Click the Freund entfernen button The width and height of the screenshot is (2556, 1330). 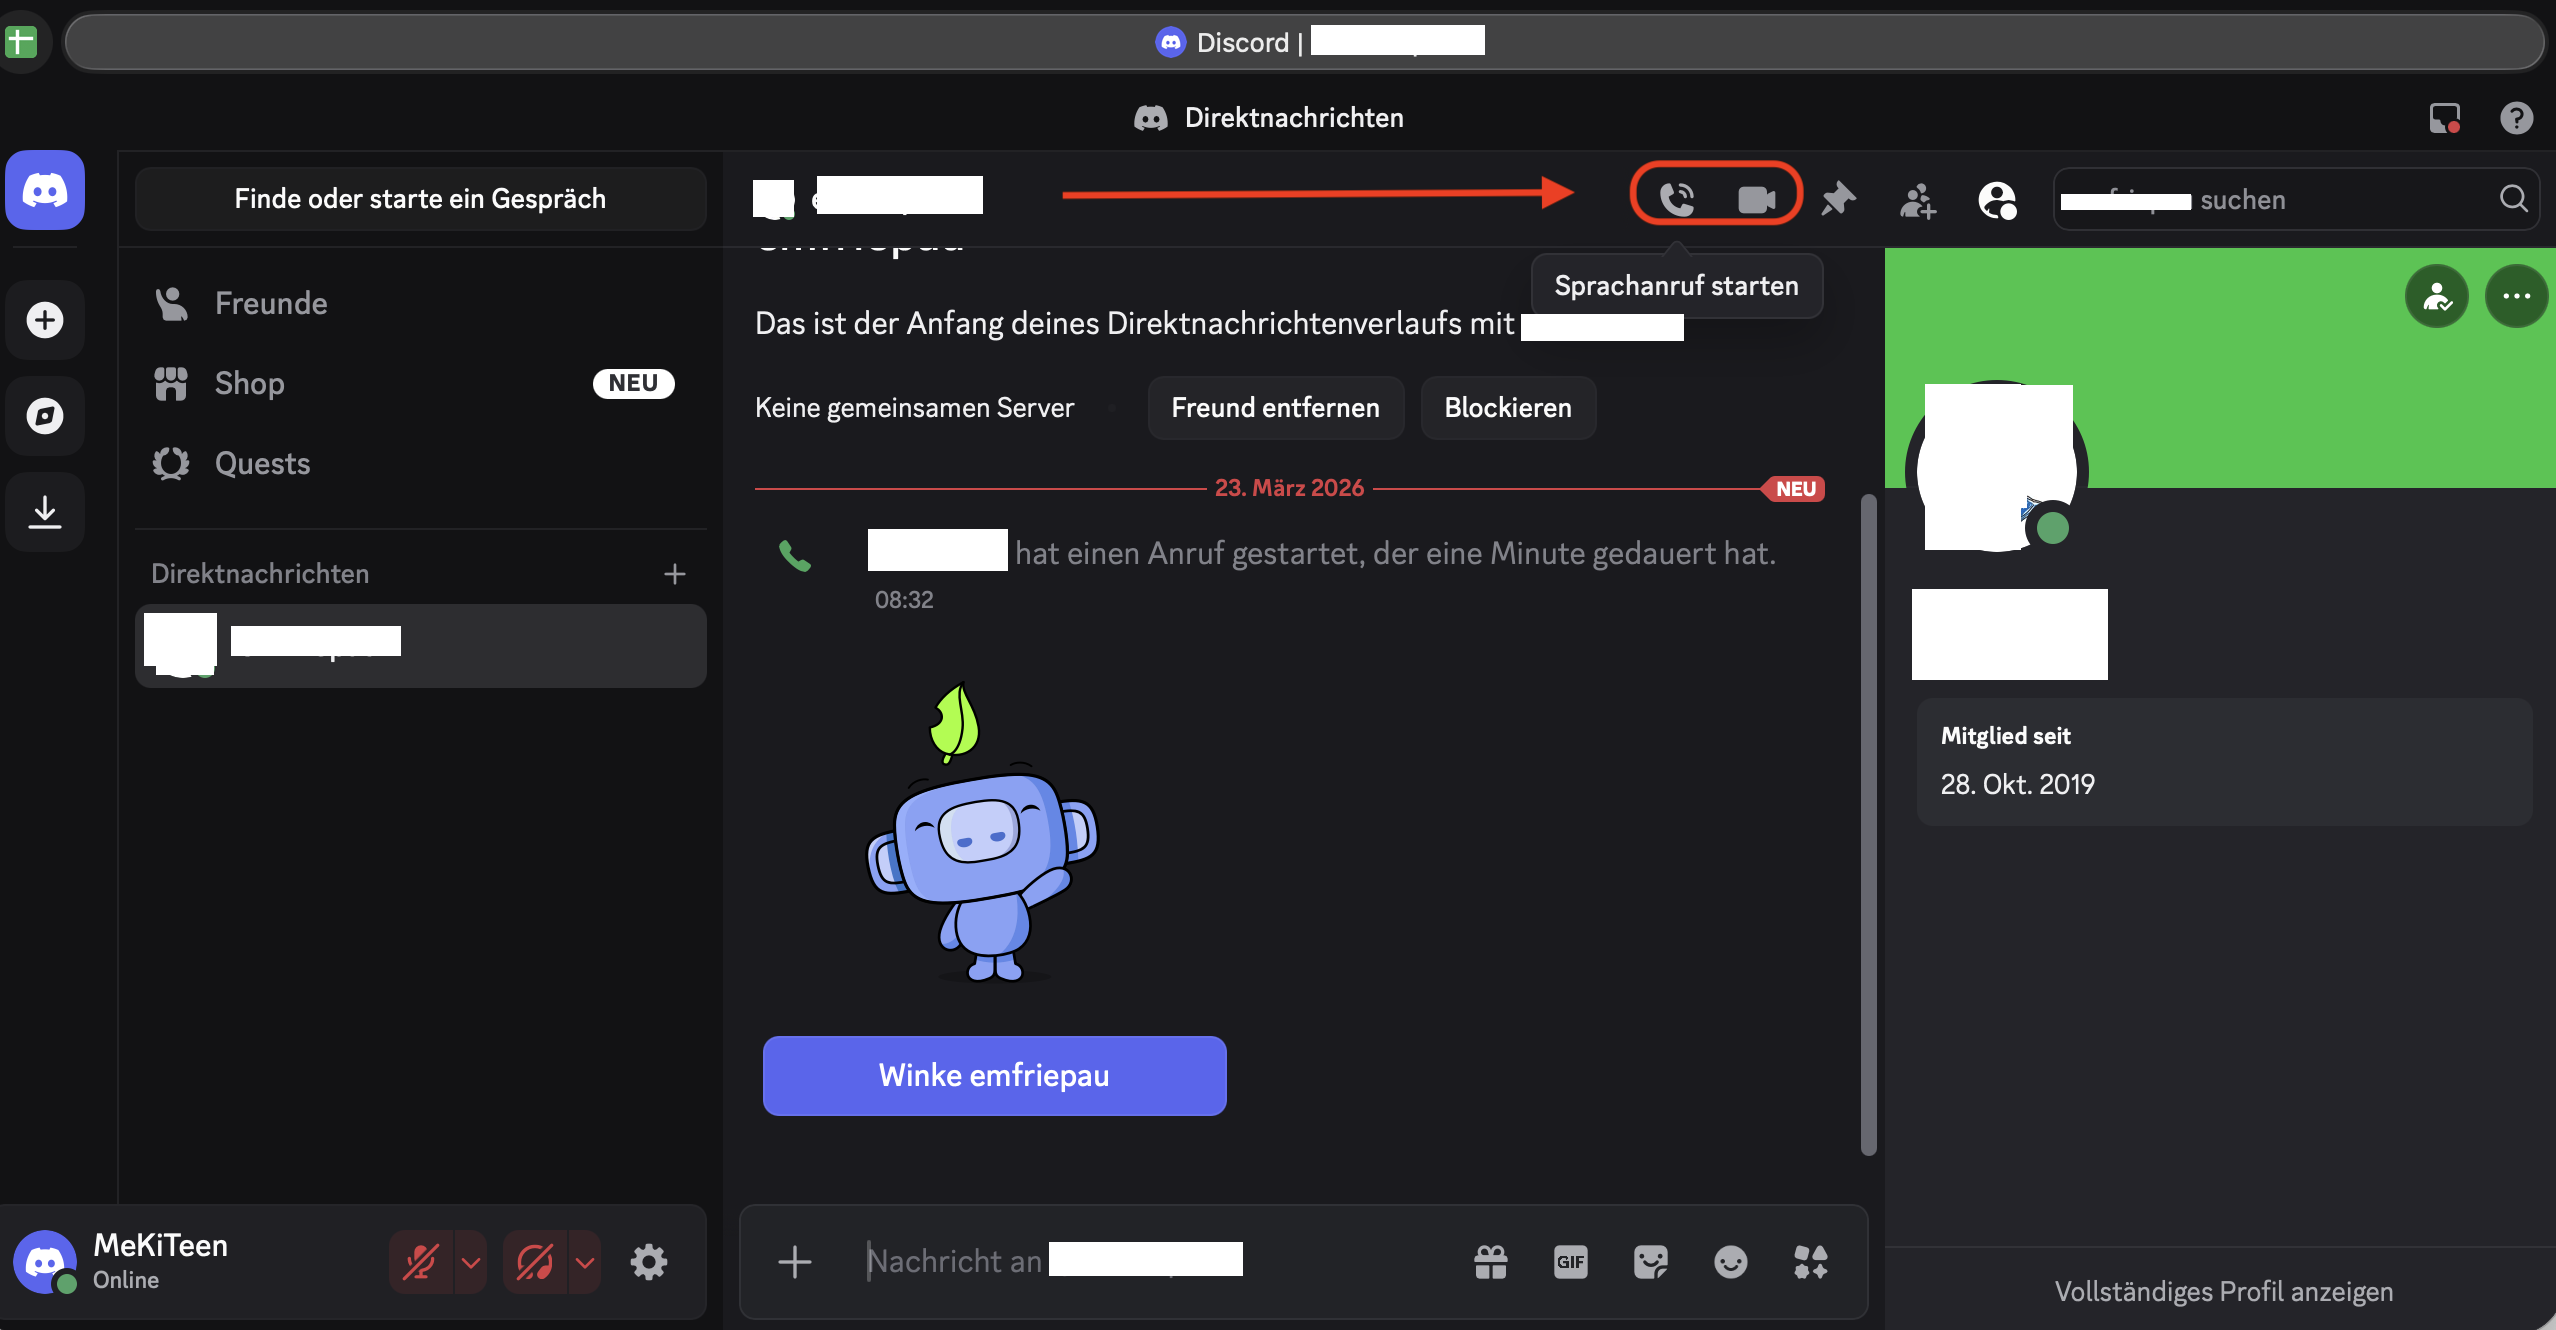pos(1275,408)
